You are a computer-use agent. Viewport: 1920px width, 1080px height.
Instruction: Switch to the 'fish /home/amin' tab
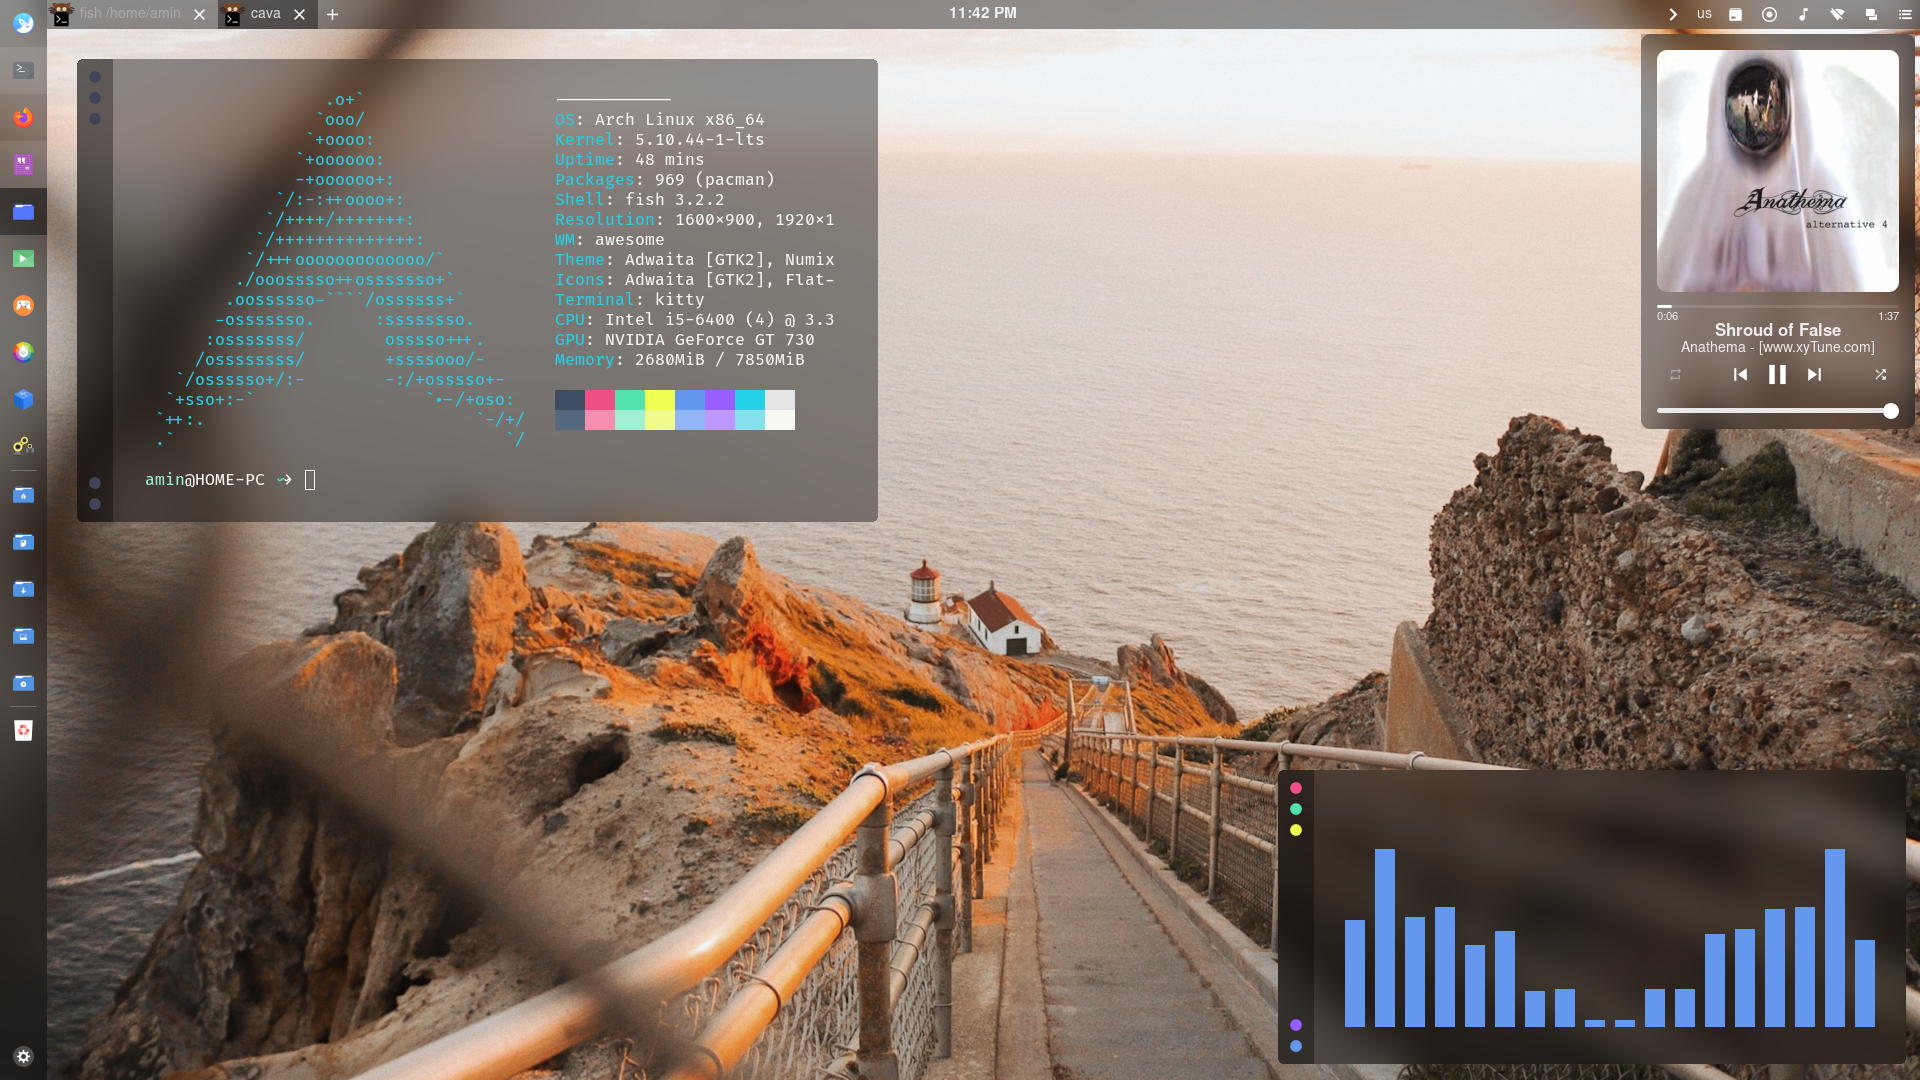tap(130, 14)
